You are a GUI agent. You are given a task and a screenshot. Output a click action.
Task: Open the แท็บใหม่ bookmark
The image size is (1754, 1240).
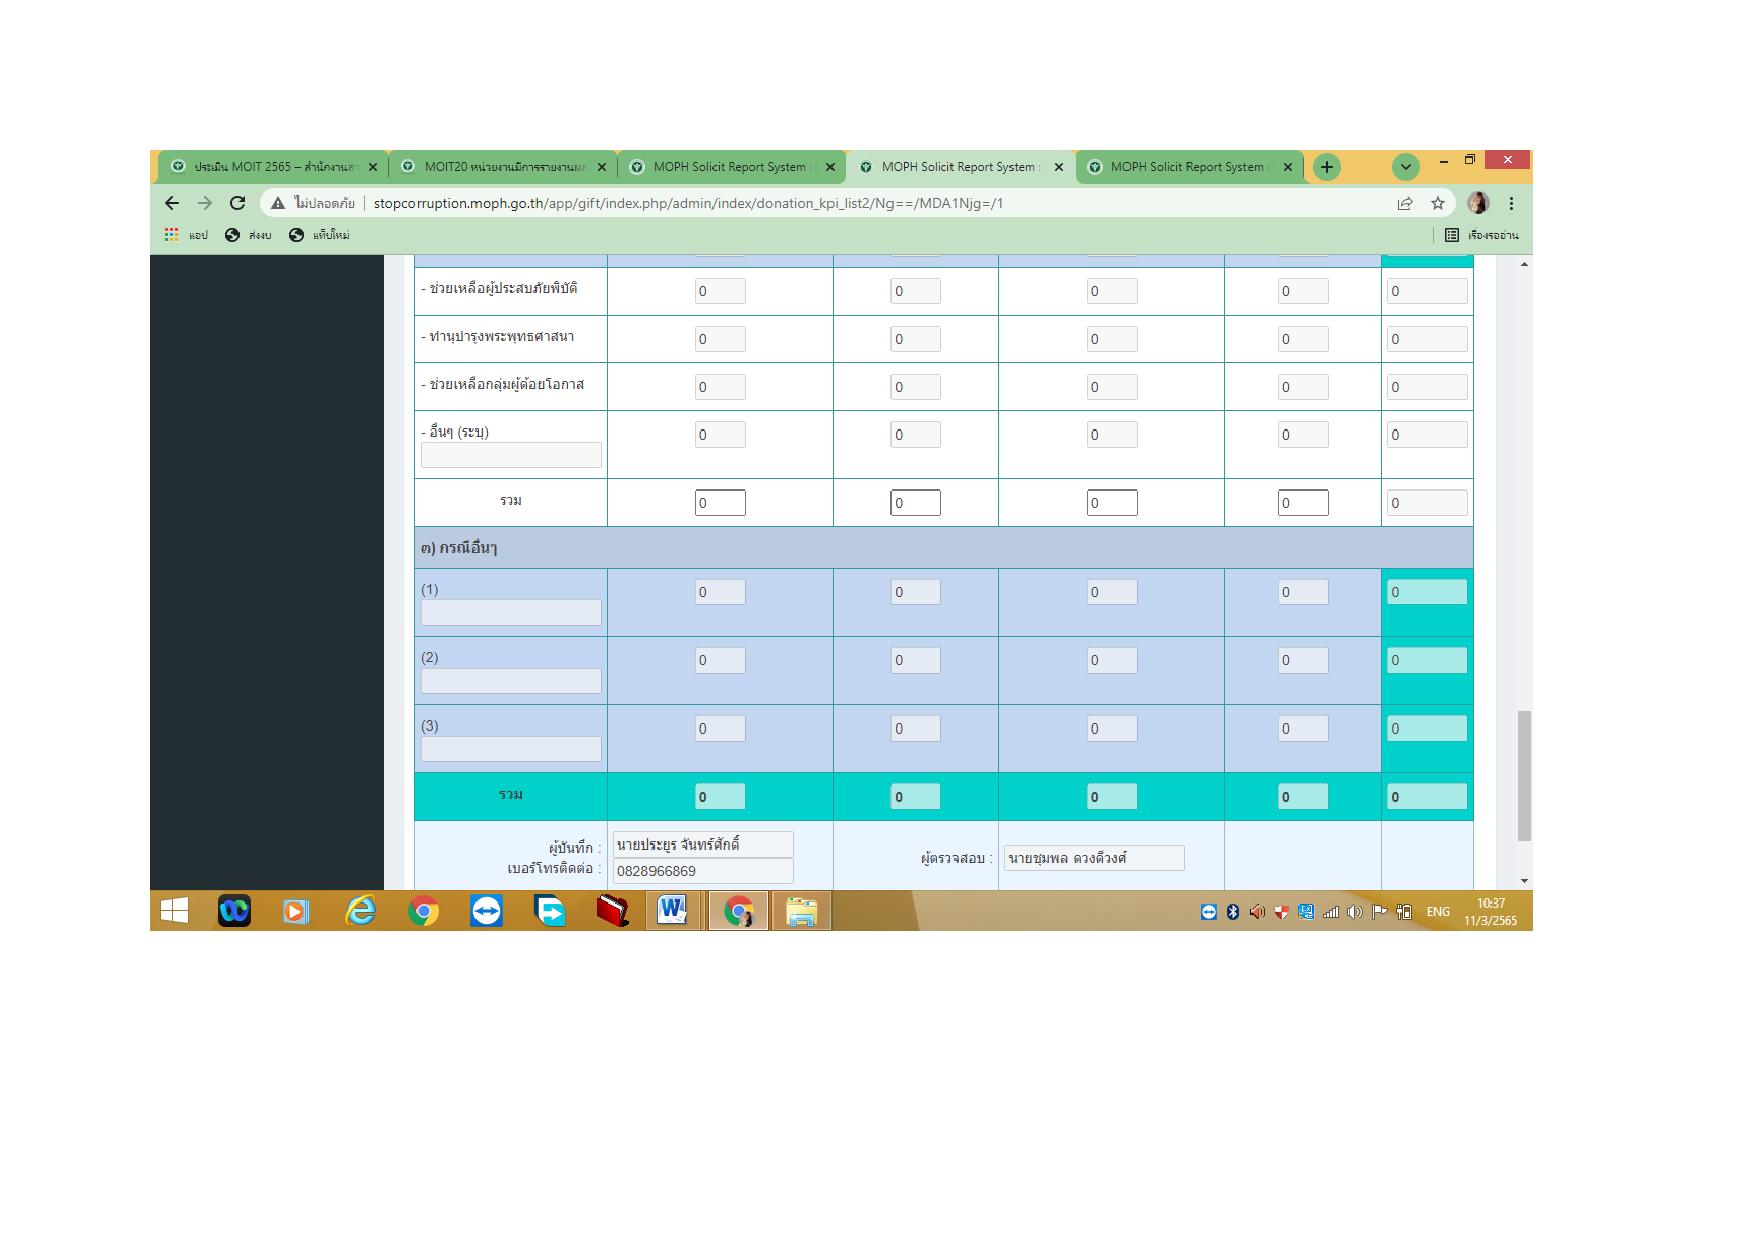click(319, 235)
